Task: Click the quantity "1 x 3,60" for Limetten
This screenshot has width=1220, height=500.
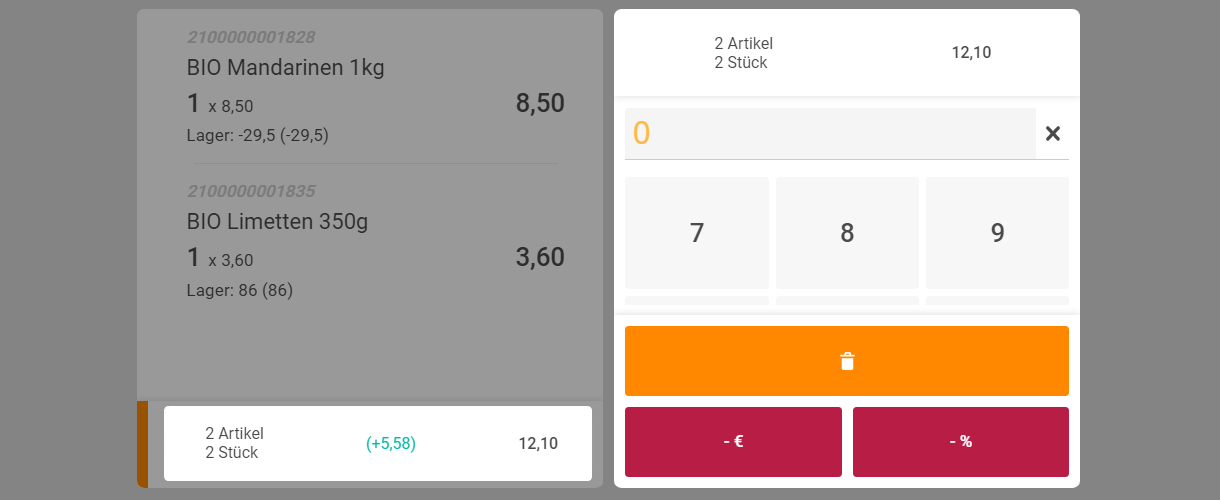Action: [220, 258]
